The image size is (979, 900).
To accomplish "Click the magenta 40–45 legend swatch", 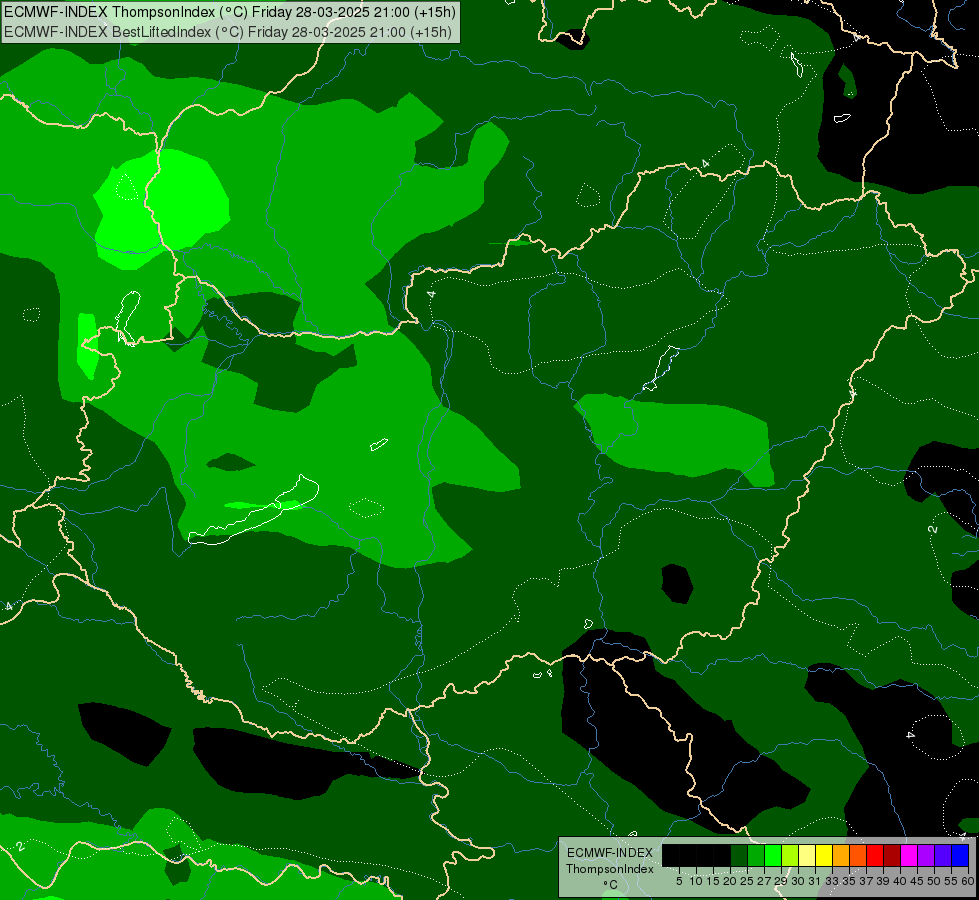I will pyautogui.click(x=908, y=855).
